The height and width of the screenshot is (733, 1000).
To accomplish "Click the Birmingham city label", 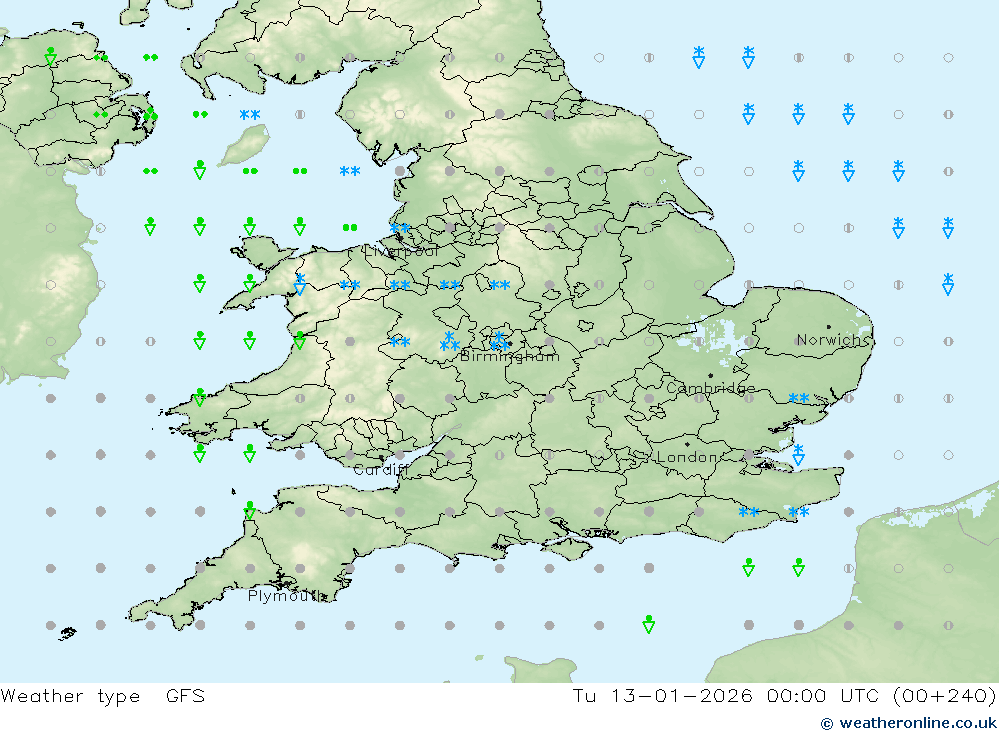I will click(510, 356).
